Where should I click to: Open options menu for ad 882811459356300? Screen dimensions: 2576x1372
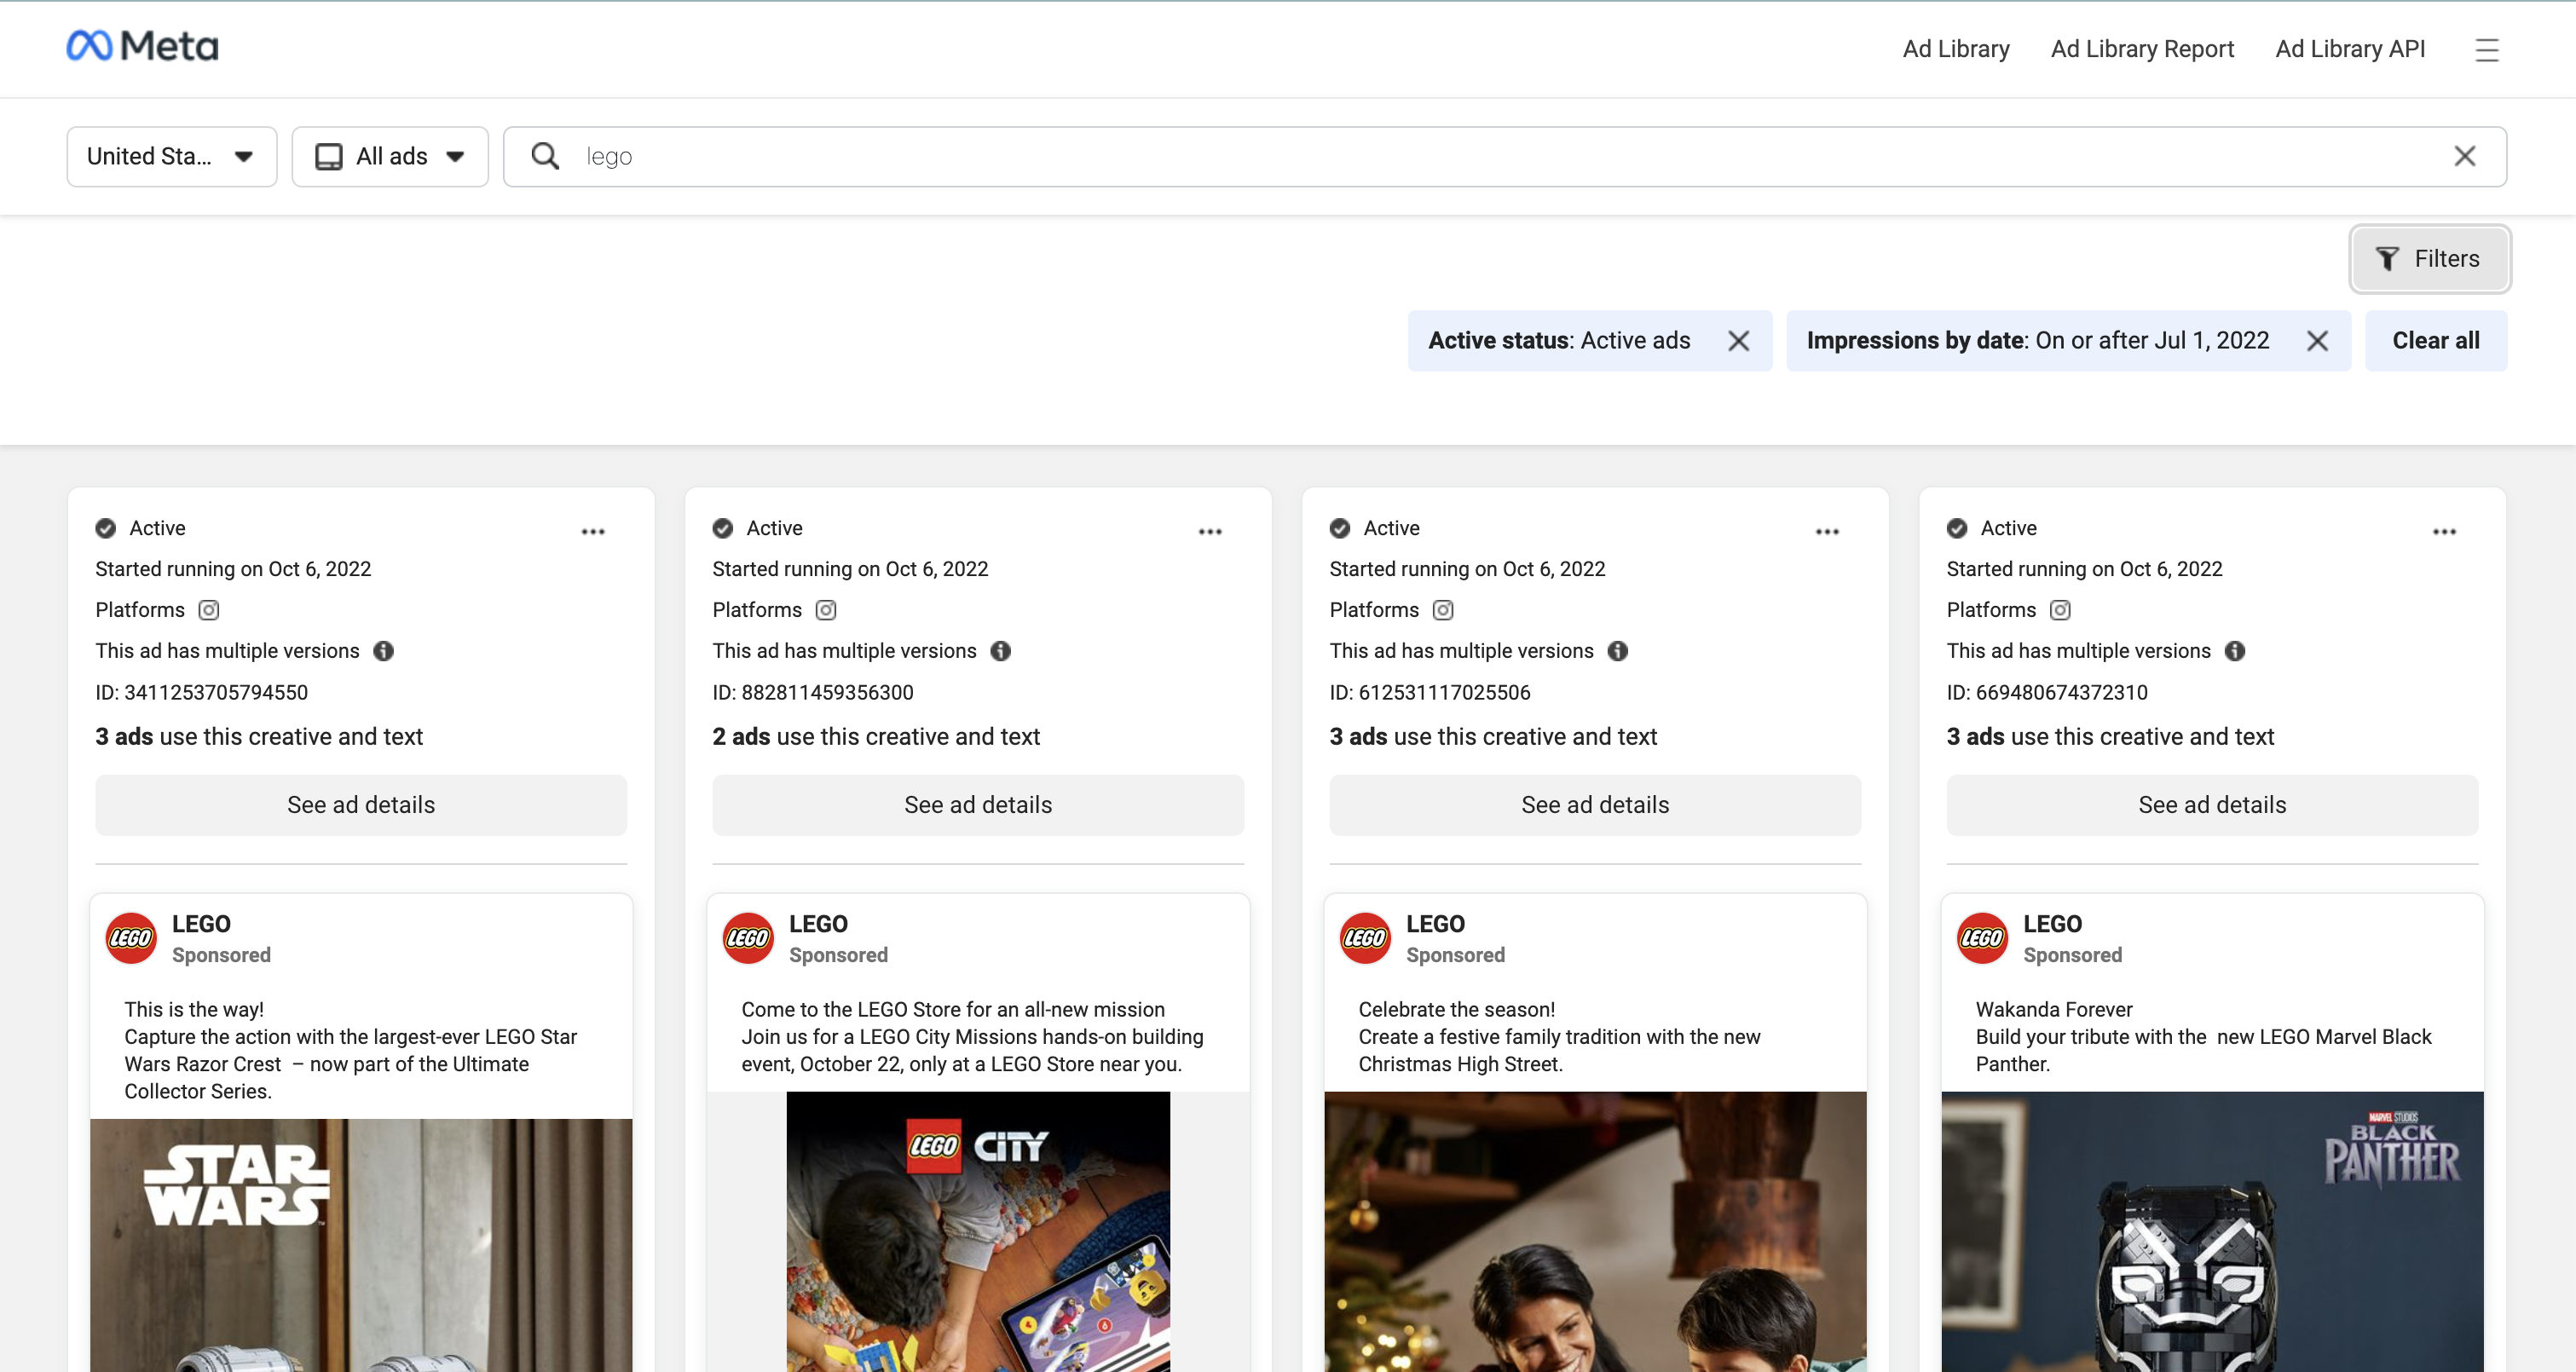[1210, 531]
